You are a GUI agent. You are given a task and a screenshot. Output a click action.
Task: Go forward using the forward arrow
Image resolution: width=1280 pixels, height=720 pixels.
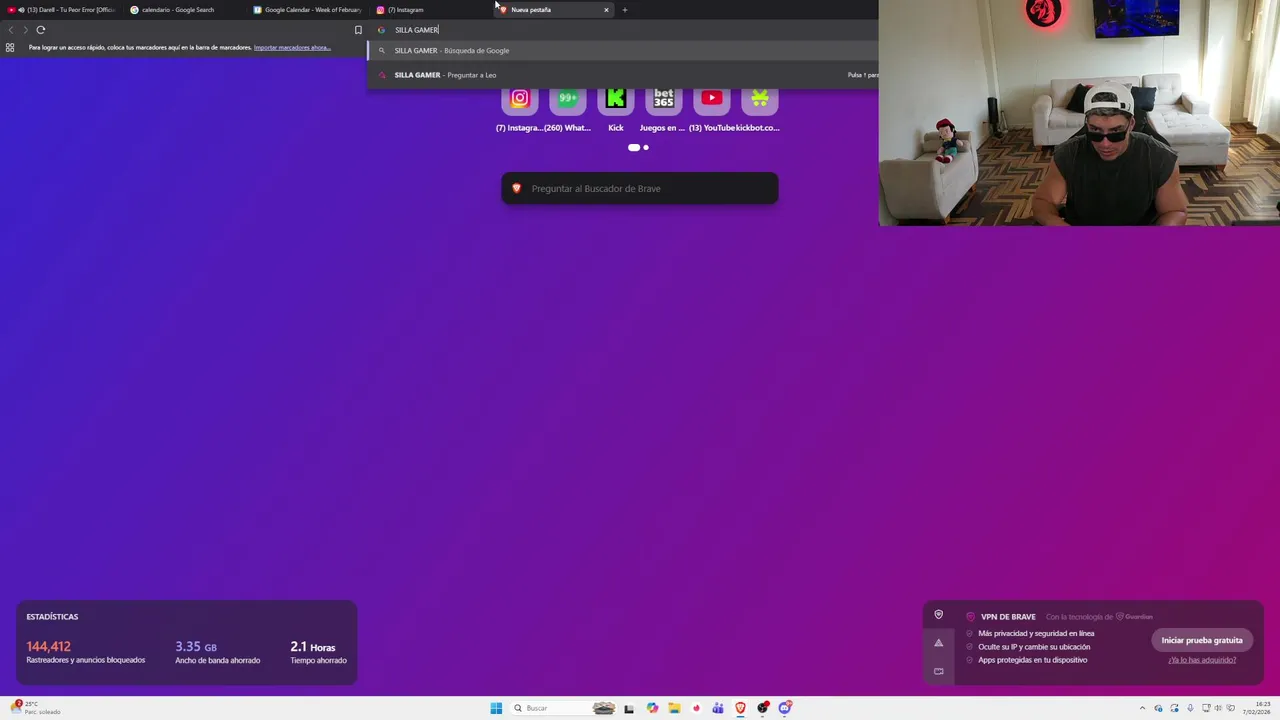click(x=26, y=30)
